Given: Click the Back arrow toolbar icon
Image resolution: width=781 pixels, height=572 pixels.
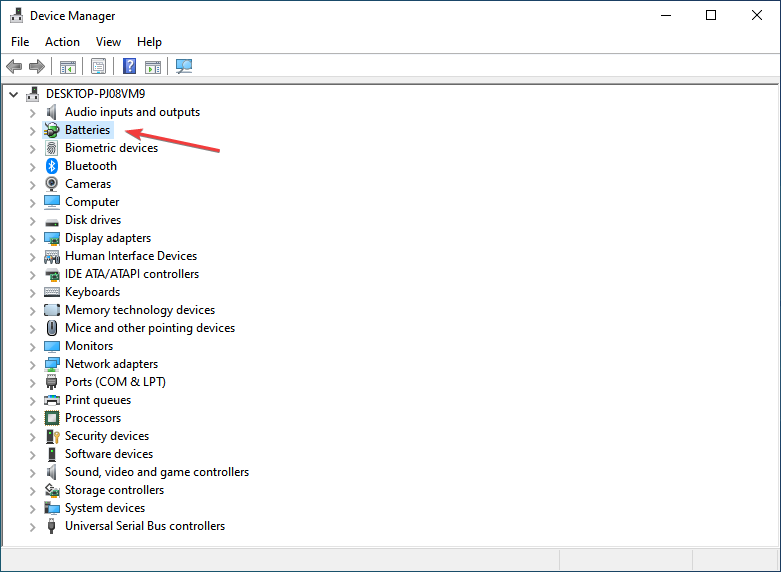Looking at the screenshot, I should tap(14, 66).
